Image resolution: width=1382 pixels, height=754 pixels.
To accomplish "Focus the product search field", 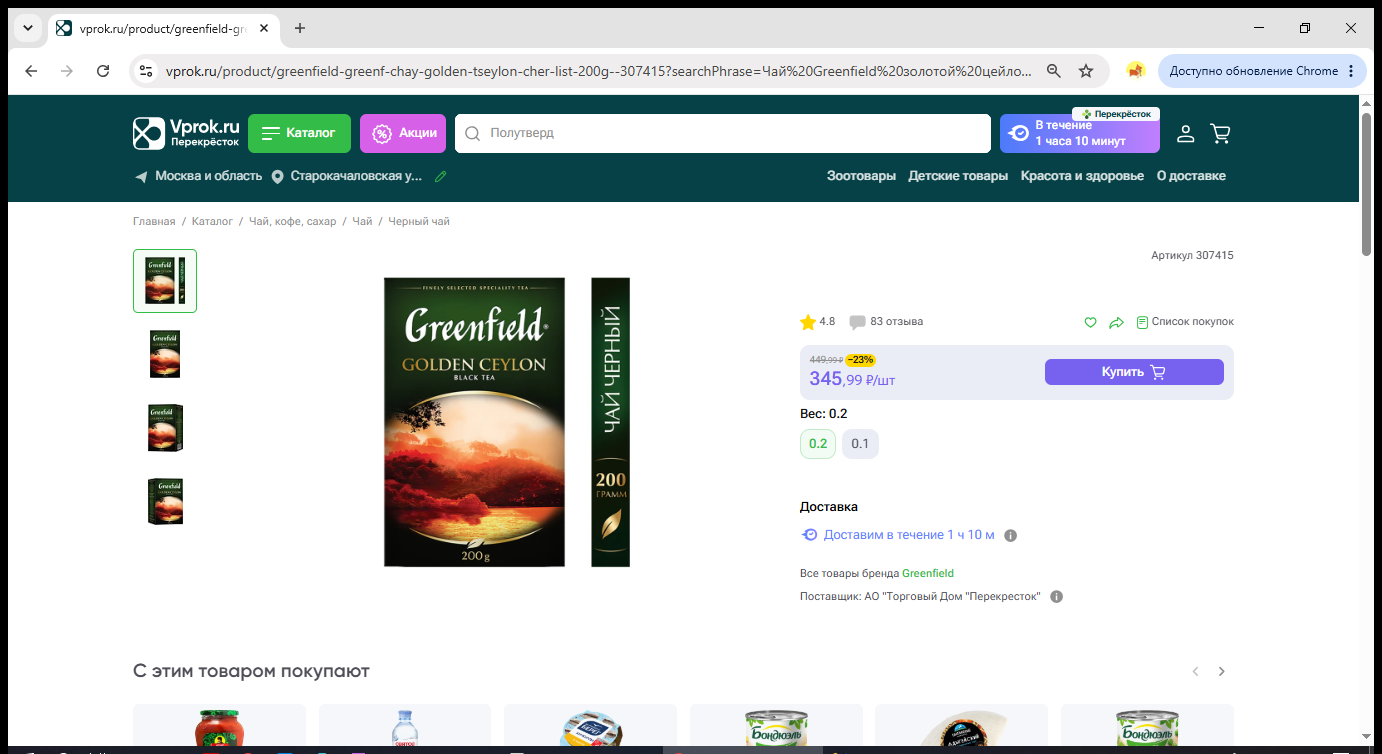I will tap(722, 133).
